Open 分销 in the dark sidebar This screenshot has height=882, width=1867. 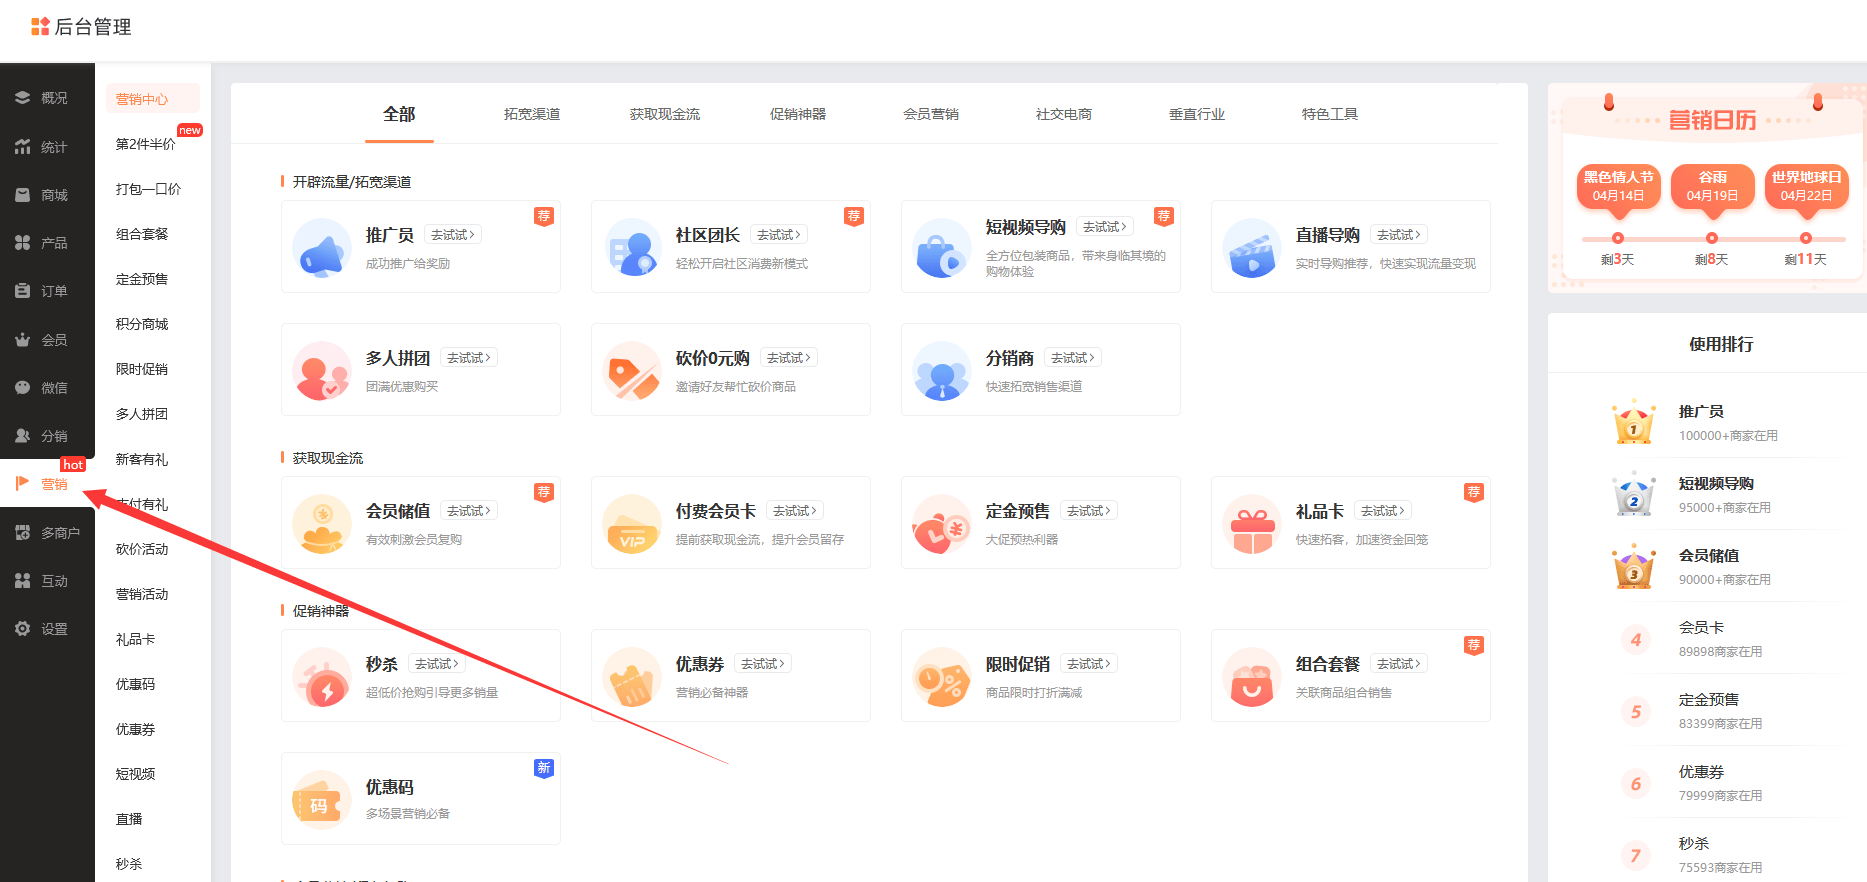[x=41, y=436]
